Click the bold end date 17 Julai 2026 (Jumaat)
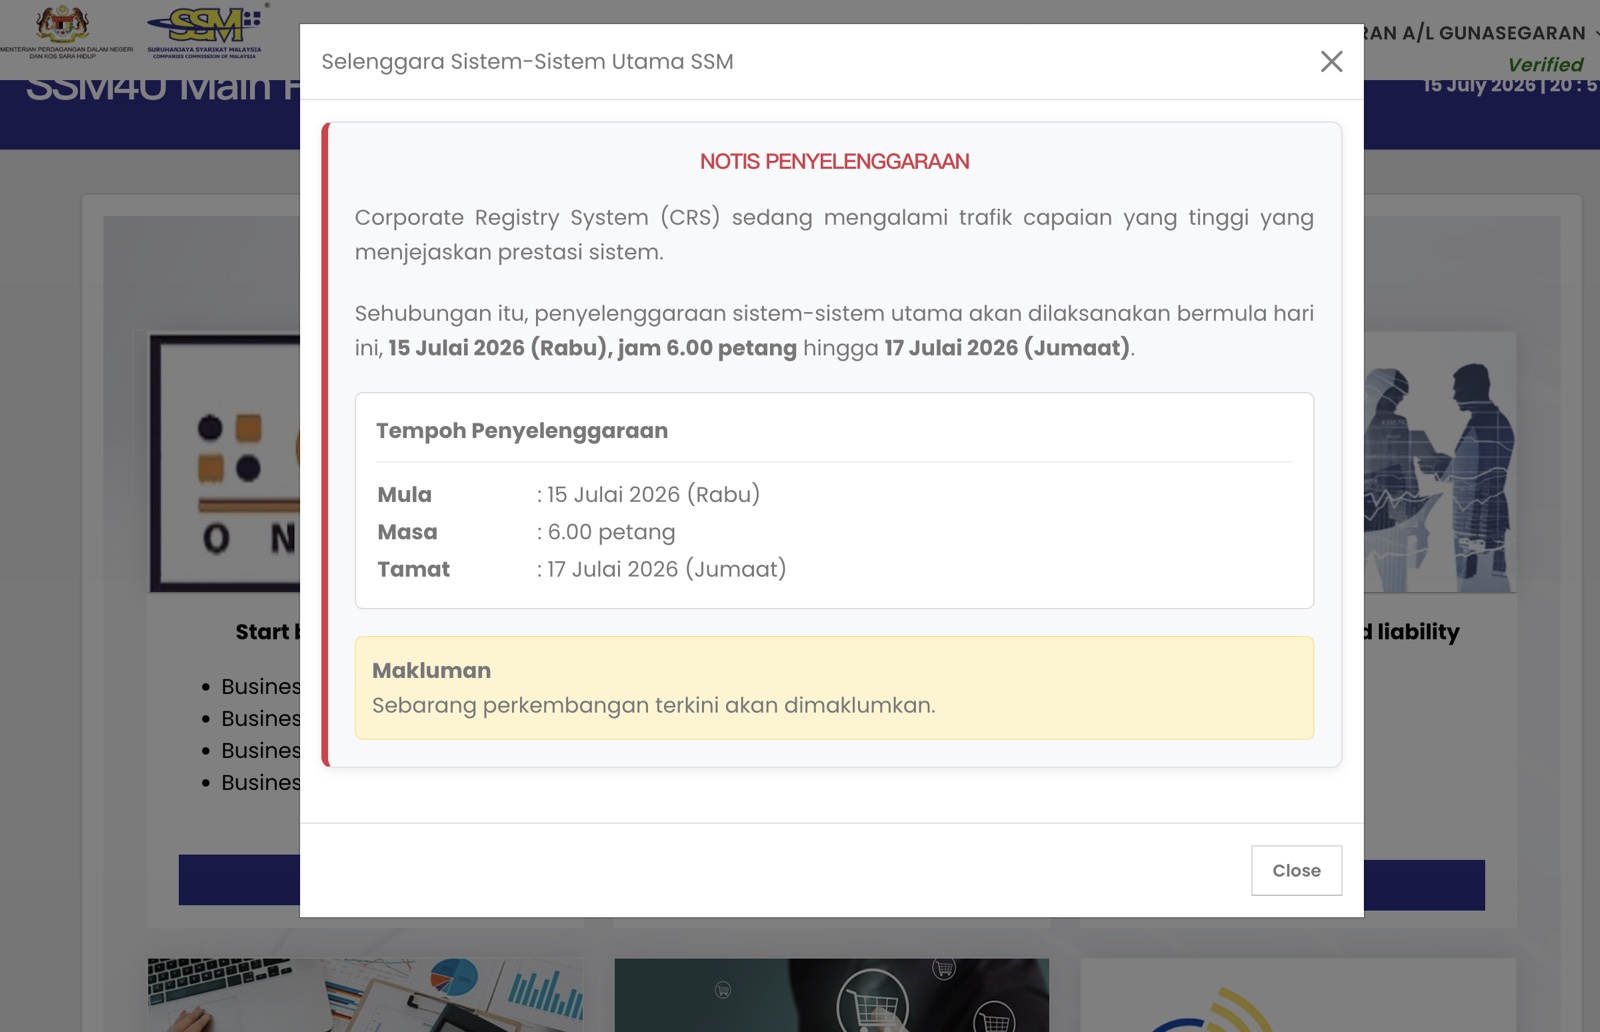The image size is (1600, 1032). [x=1007, y=348]
